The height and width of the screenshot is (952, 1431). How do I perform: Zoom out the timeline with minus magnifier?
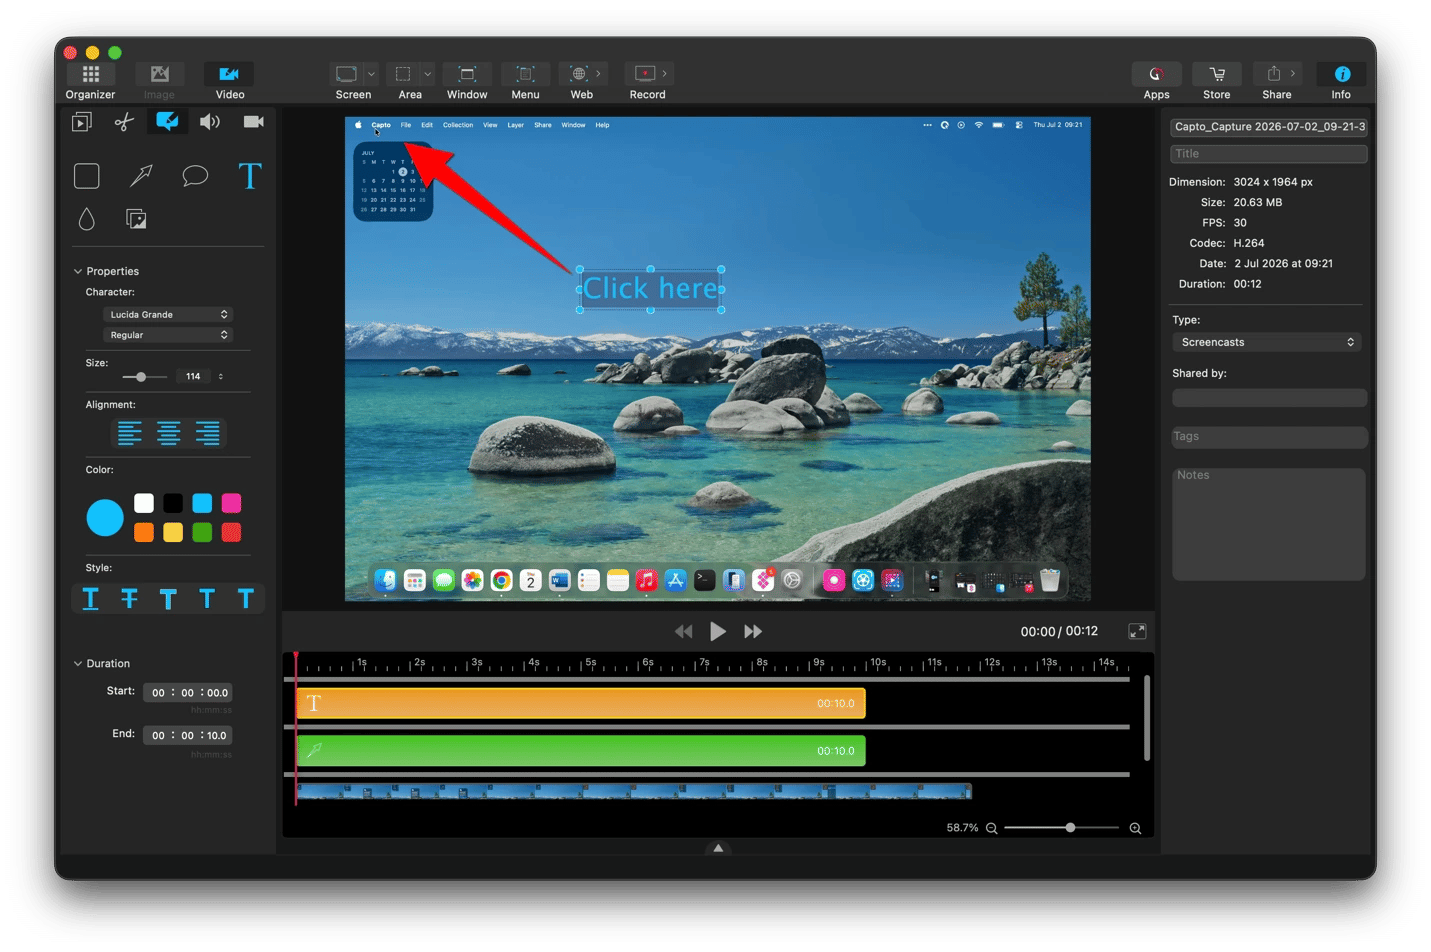991,828
